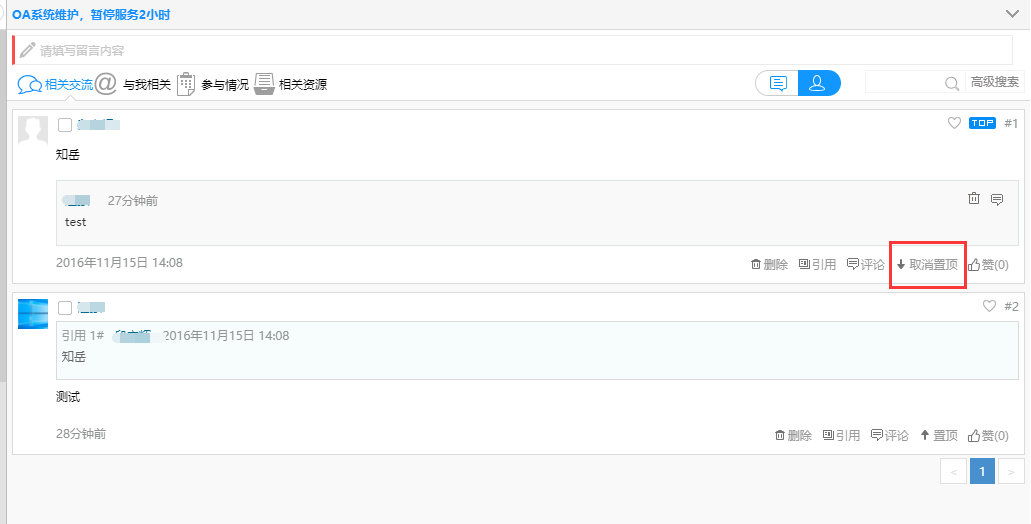
Task: Click the heart favorite icon on post #2
Action: point(990,306)
